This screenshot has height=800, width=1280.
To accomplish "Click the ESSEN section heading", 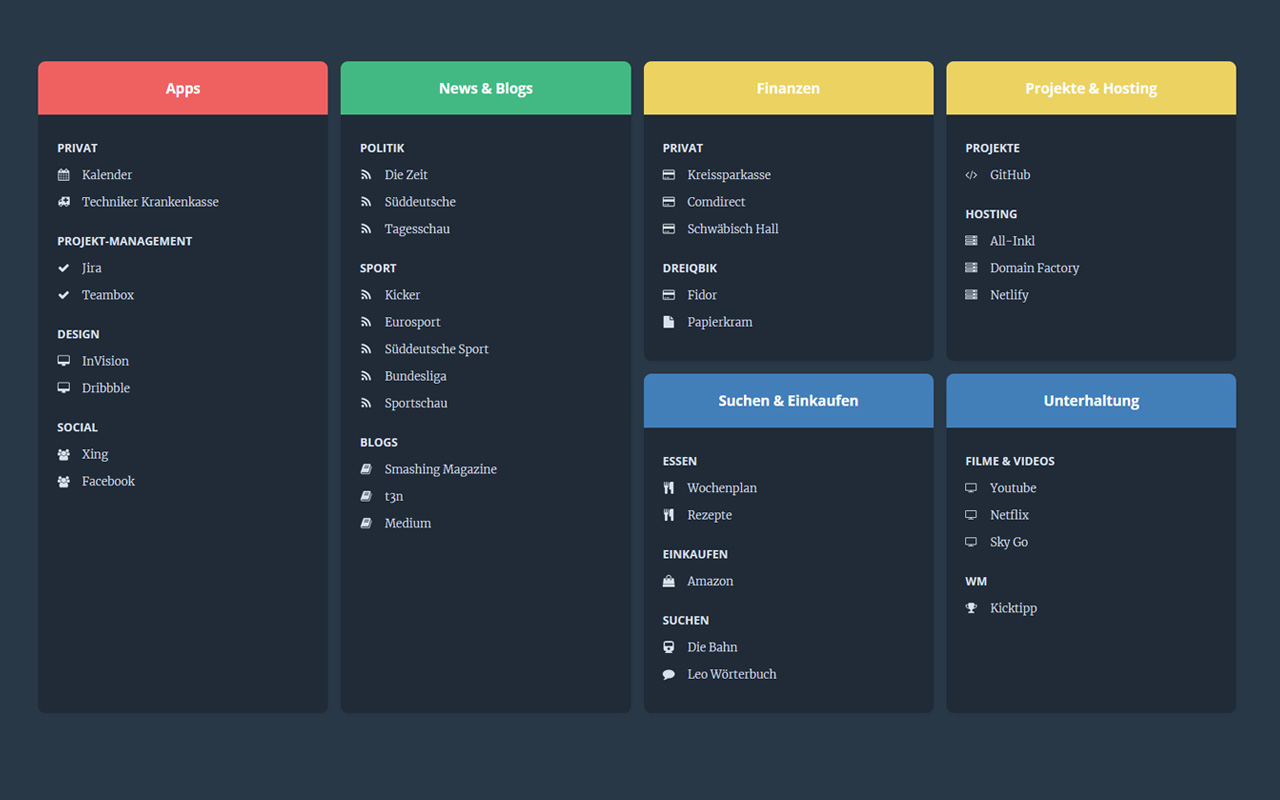I will pyautogui.click(x=680, y=461).
